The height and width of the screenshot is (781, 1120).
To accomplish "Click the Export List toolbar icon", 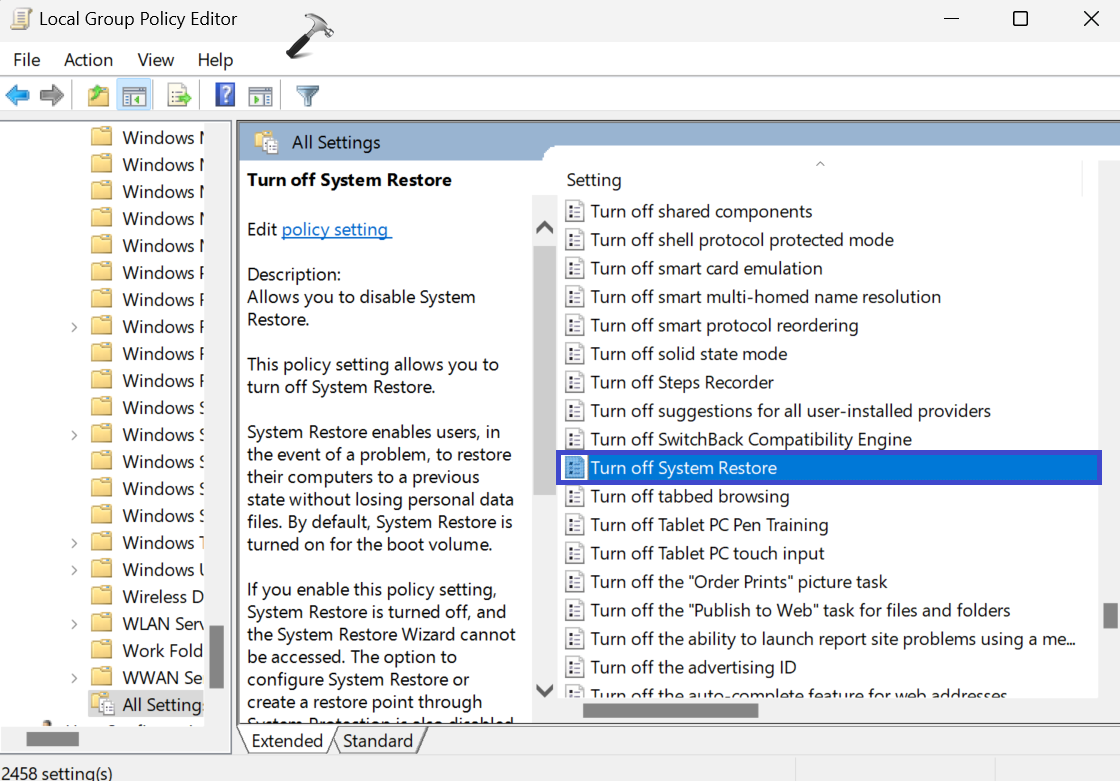I will (x=179, y=96).
